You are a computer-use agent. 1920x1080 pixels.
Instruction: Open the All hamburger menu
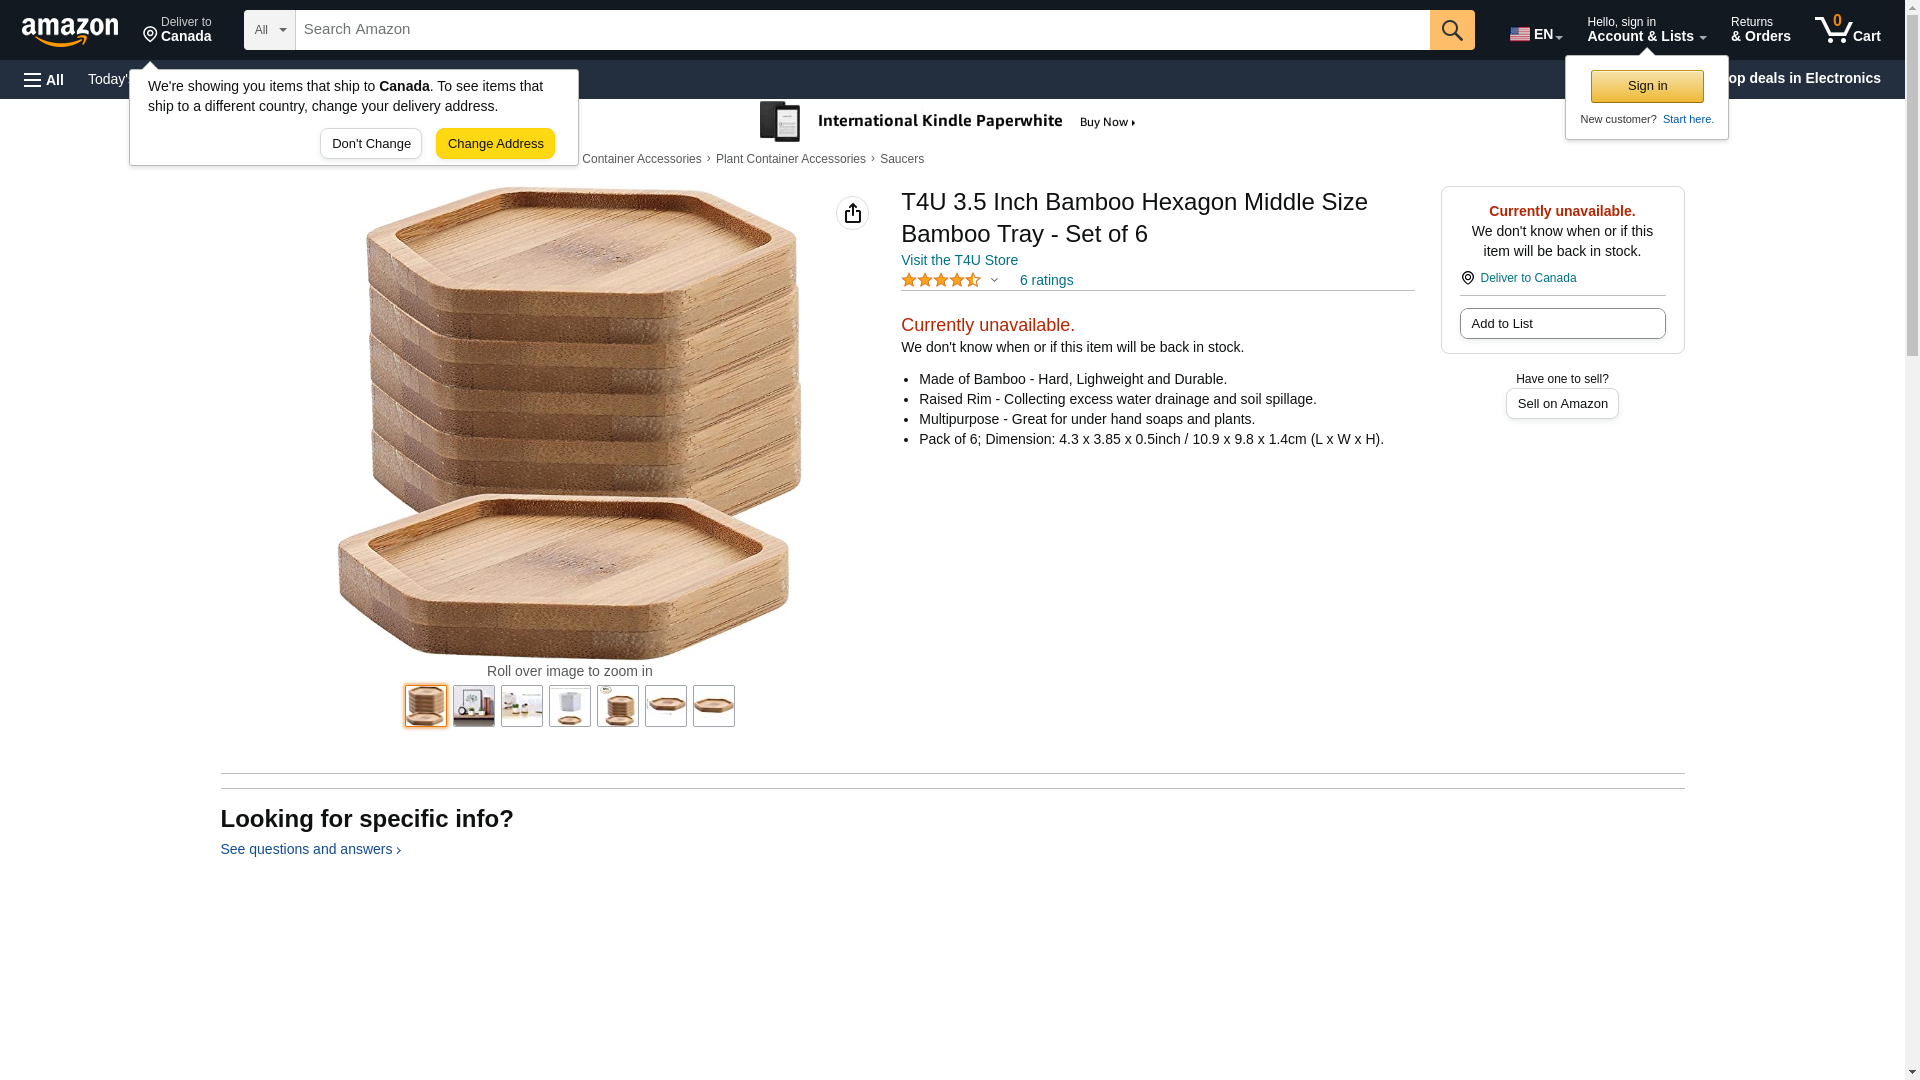[44, 80]
